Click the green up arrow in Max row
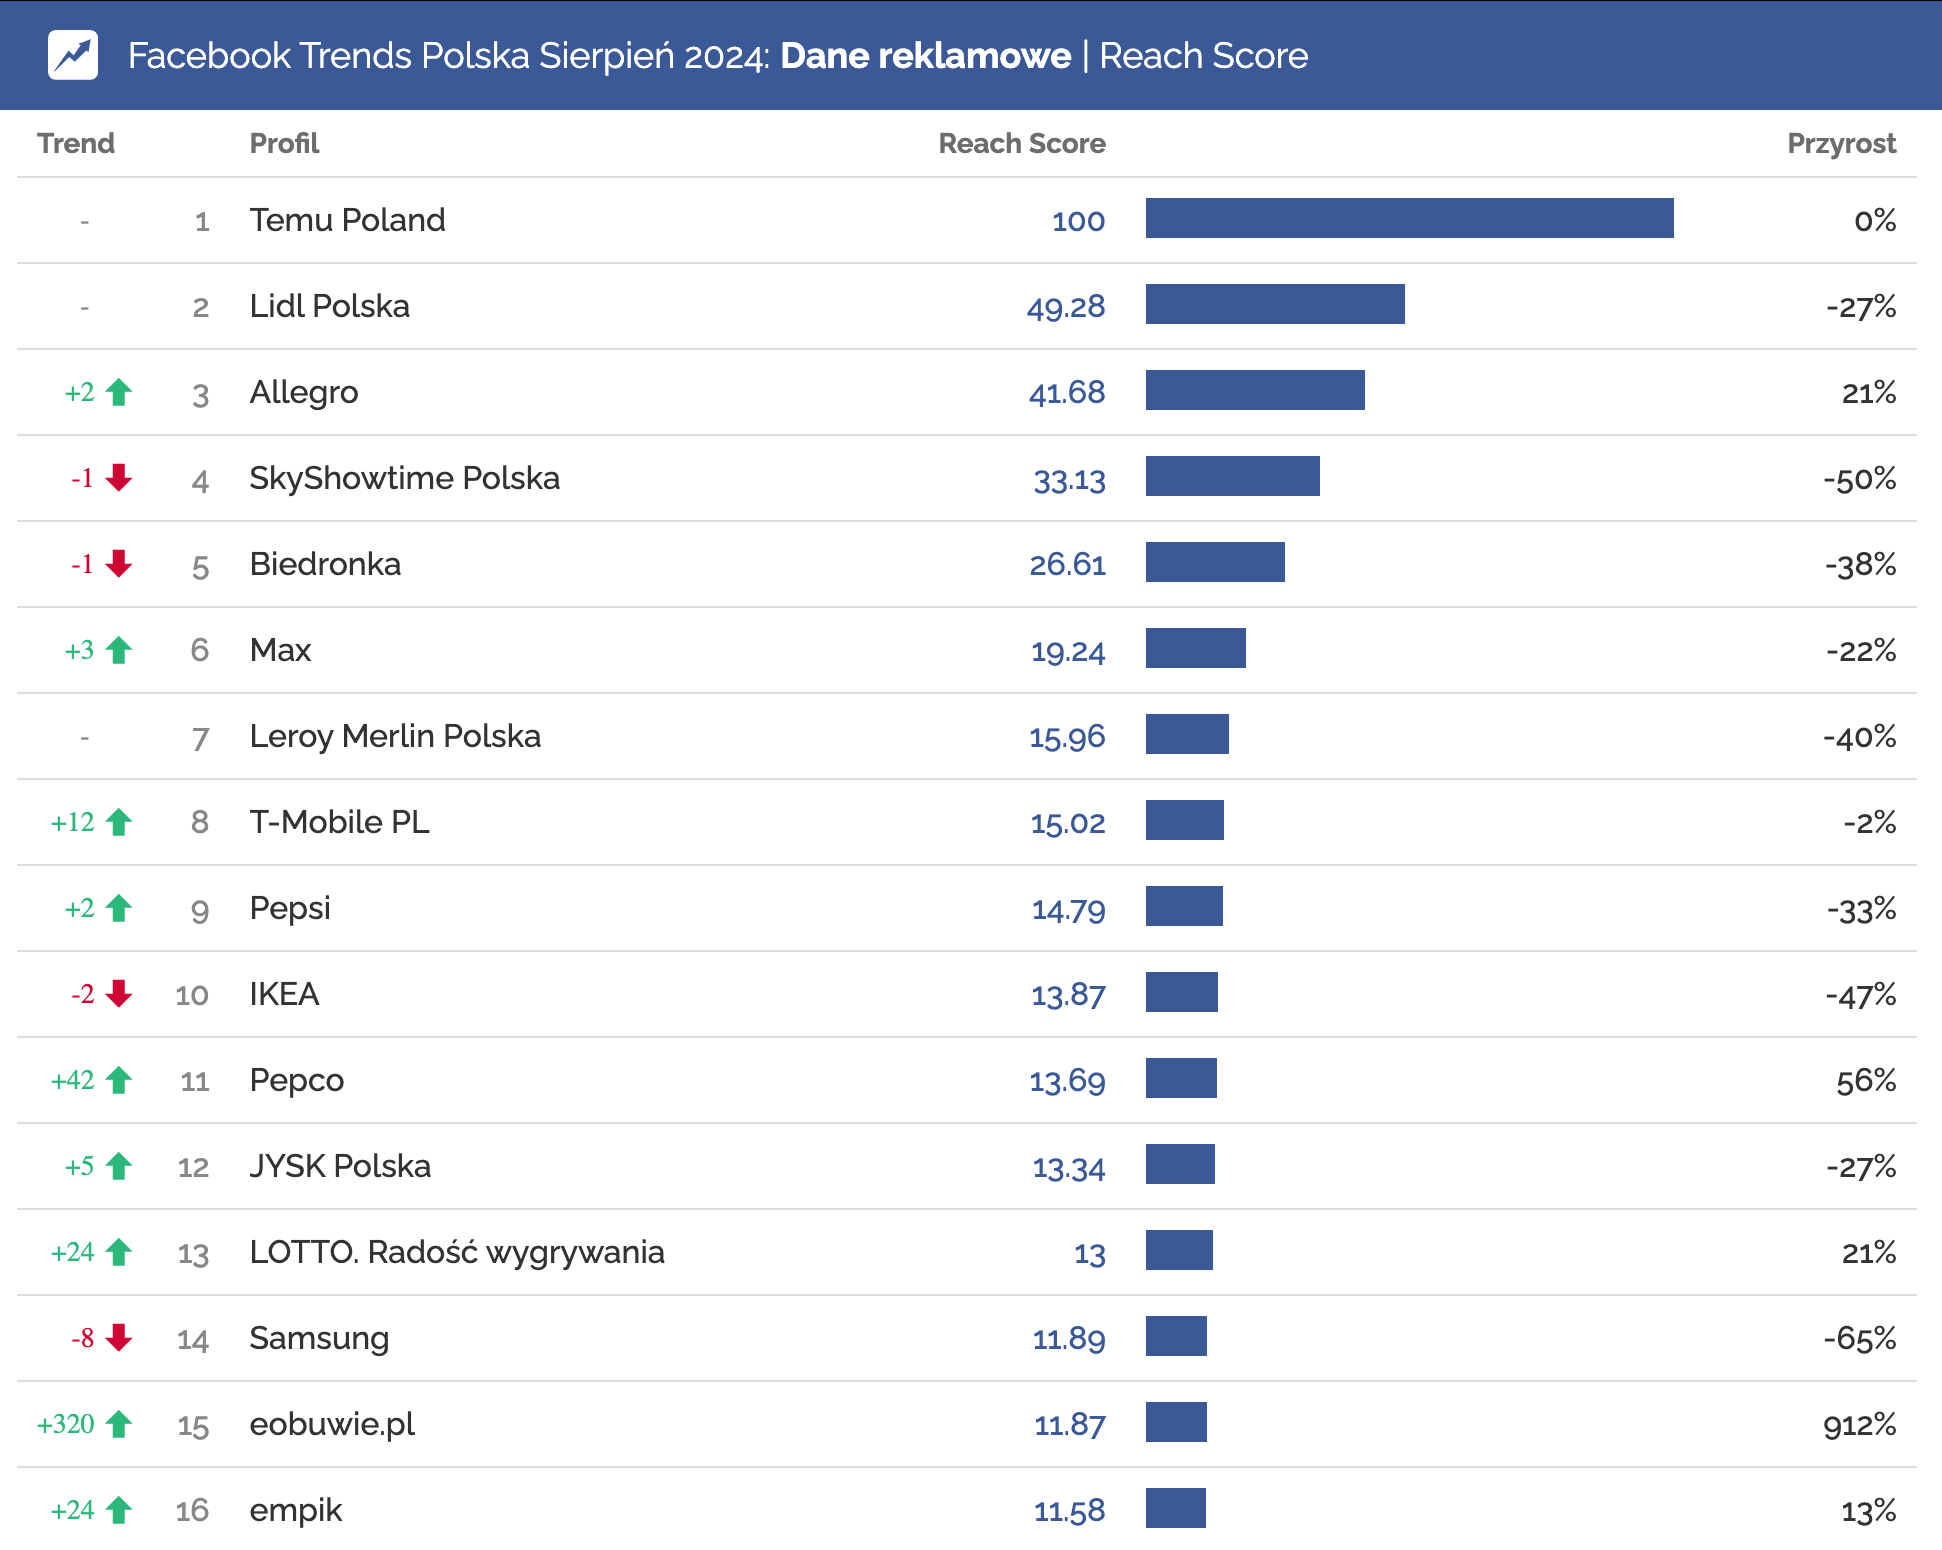Screen dimensions: 1942x1550 119,650
